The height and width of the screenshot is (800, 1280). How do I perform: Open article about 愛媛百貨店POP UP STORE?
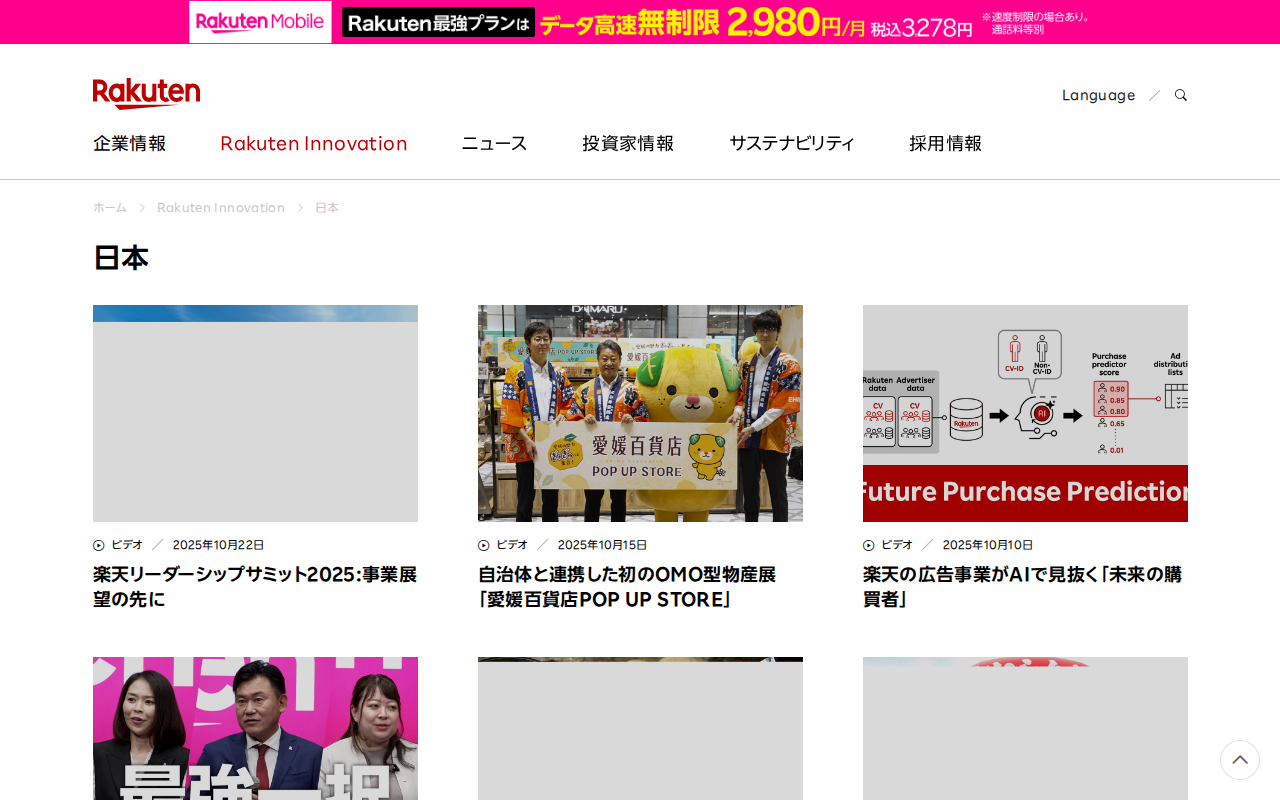627,587
